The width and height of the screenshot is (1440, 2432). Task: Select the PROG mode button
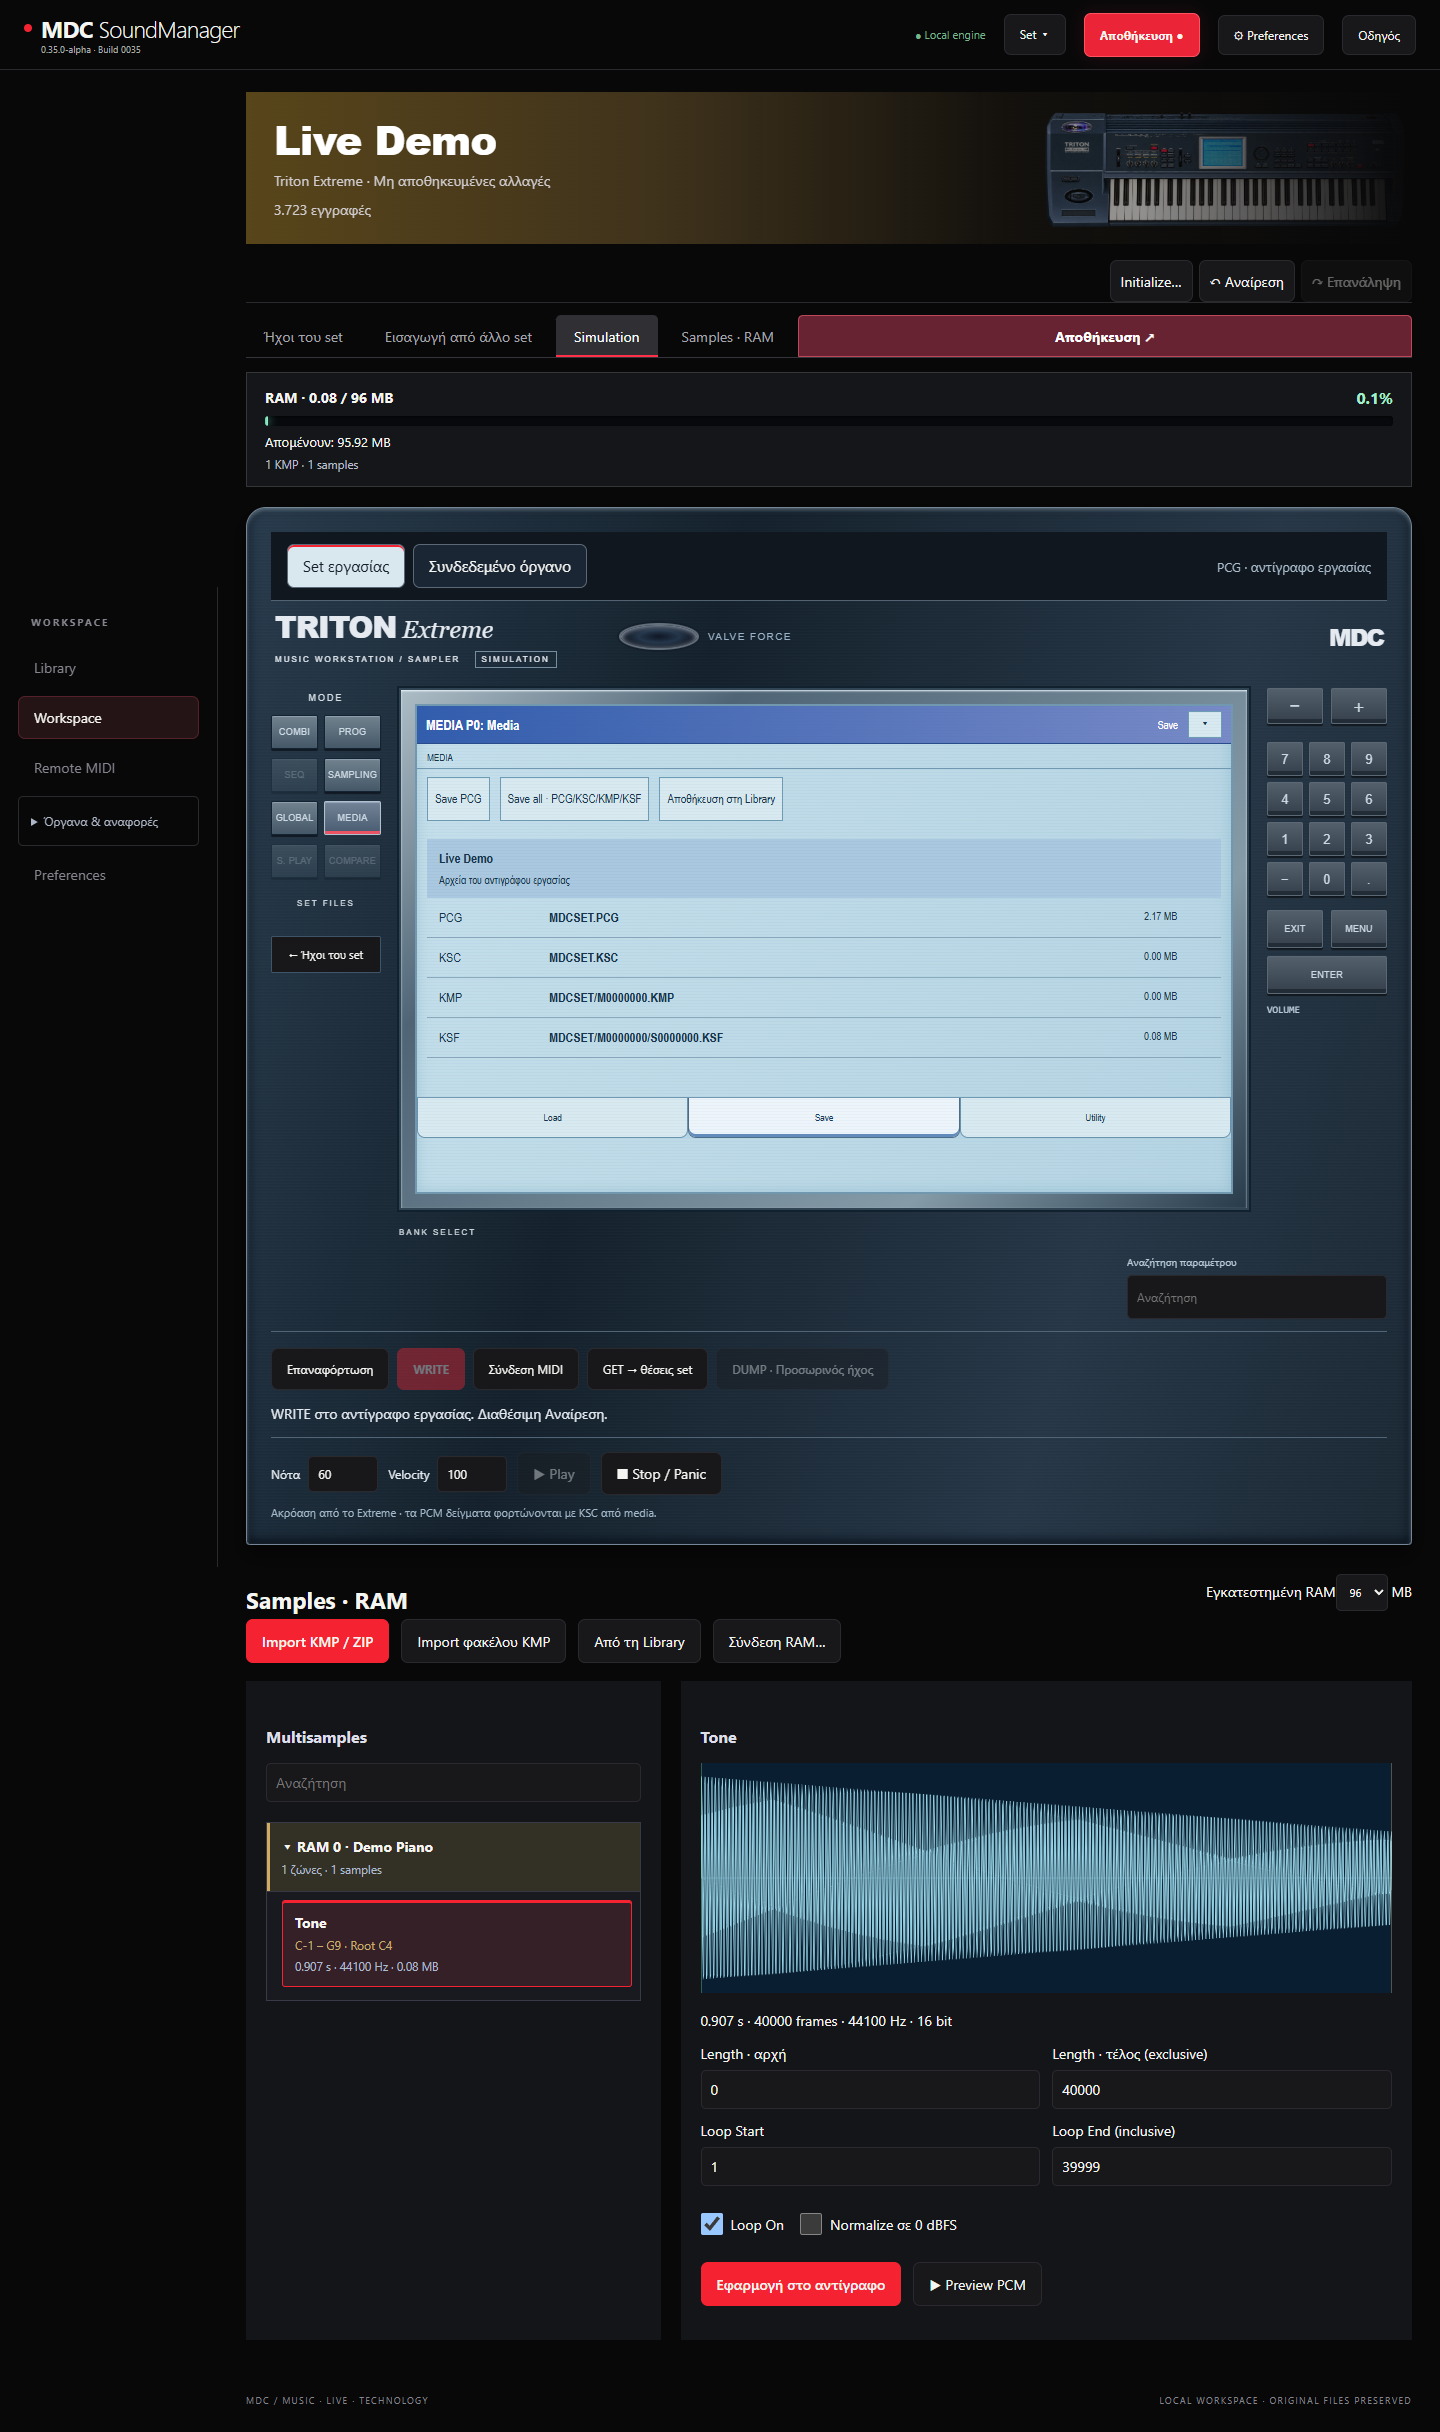pos(352,731)
